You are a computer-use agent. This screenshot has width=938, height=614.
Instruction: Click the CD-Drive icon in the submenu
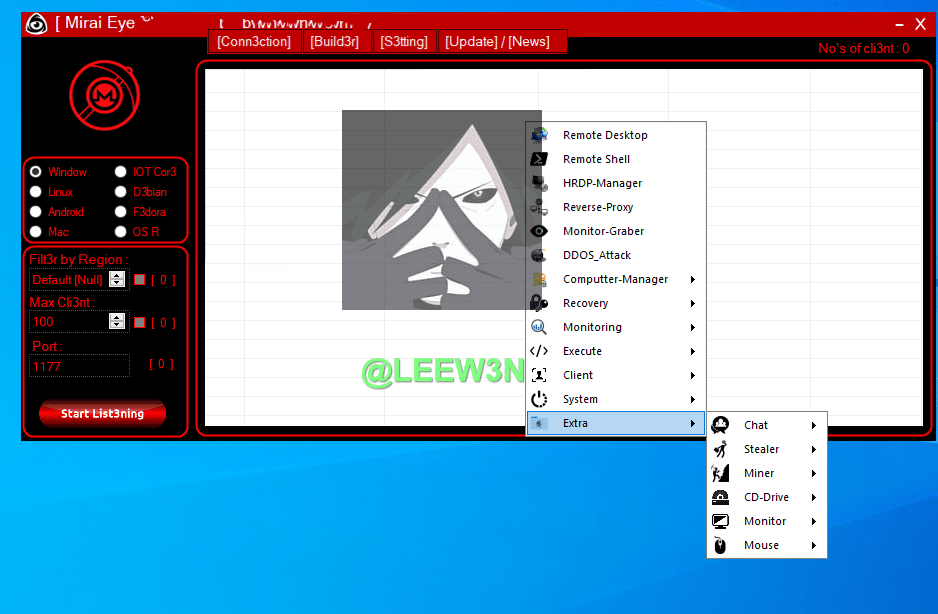pos(720,497)
